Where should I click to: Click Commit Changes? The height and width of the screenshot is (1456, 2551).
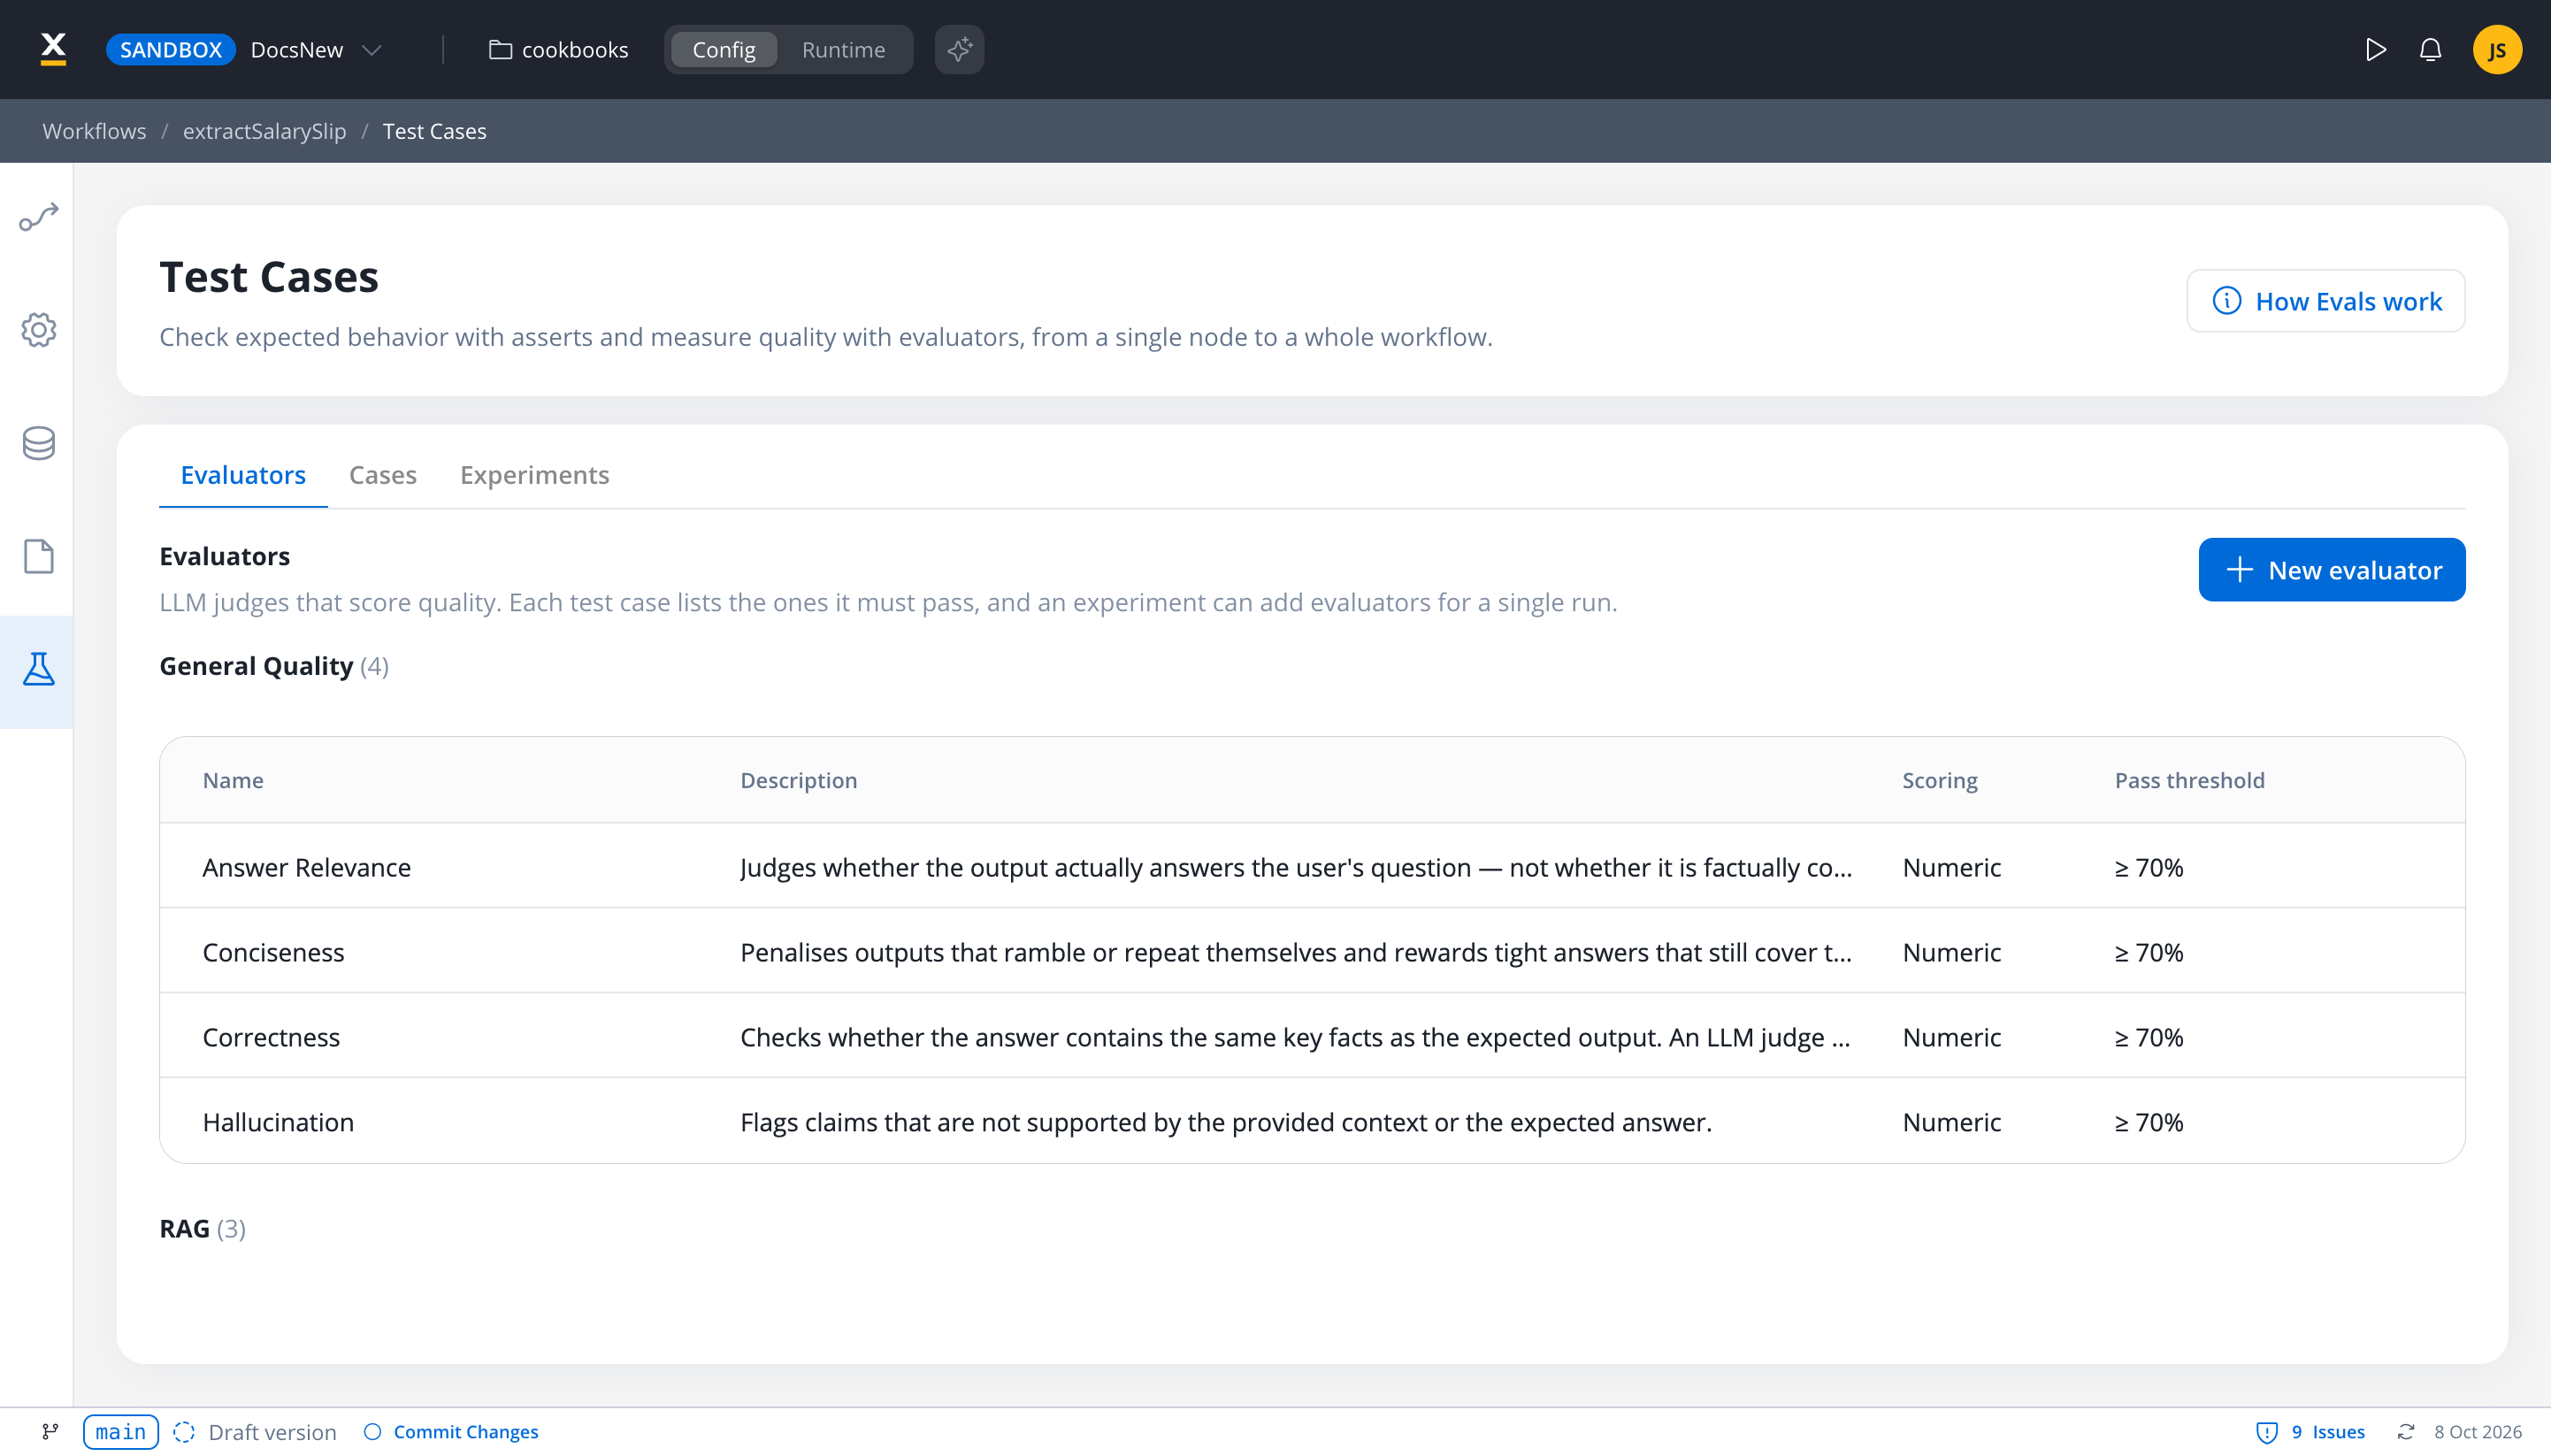tap(451, 1432)
